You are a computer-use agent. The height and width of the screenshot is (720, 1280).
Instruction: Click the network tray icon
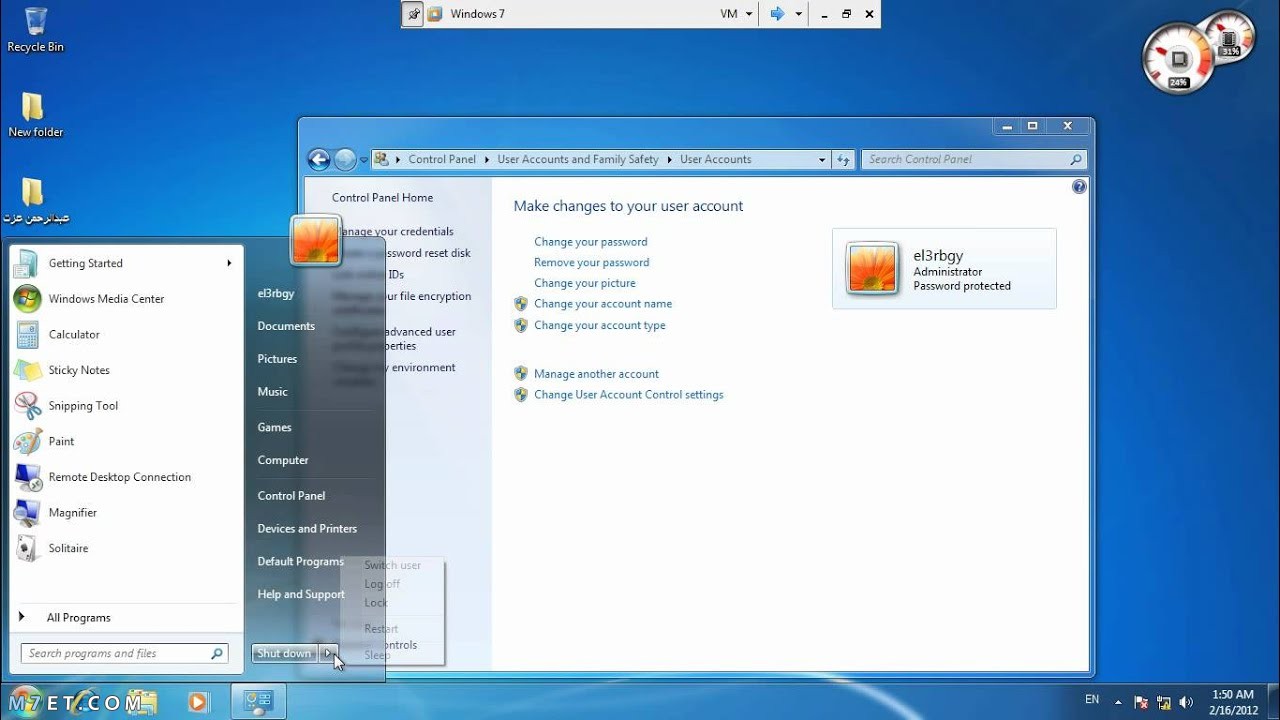click(1164, 702)
